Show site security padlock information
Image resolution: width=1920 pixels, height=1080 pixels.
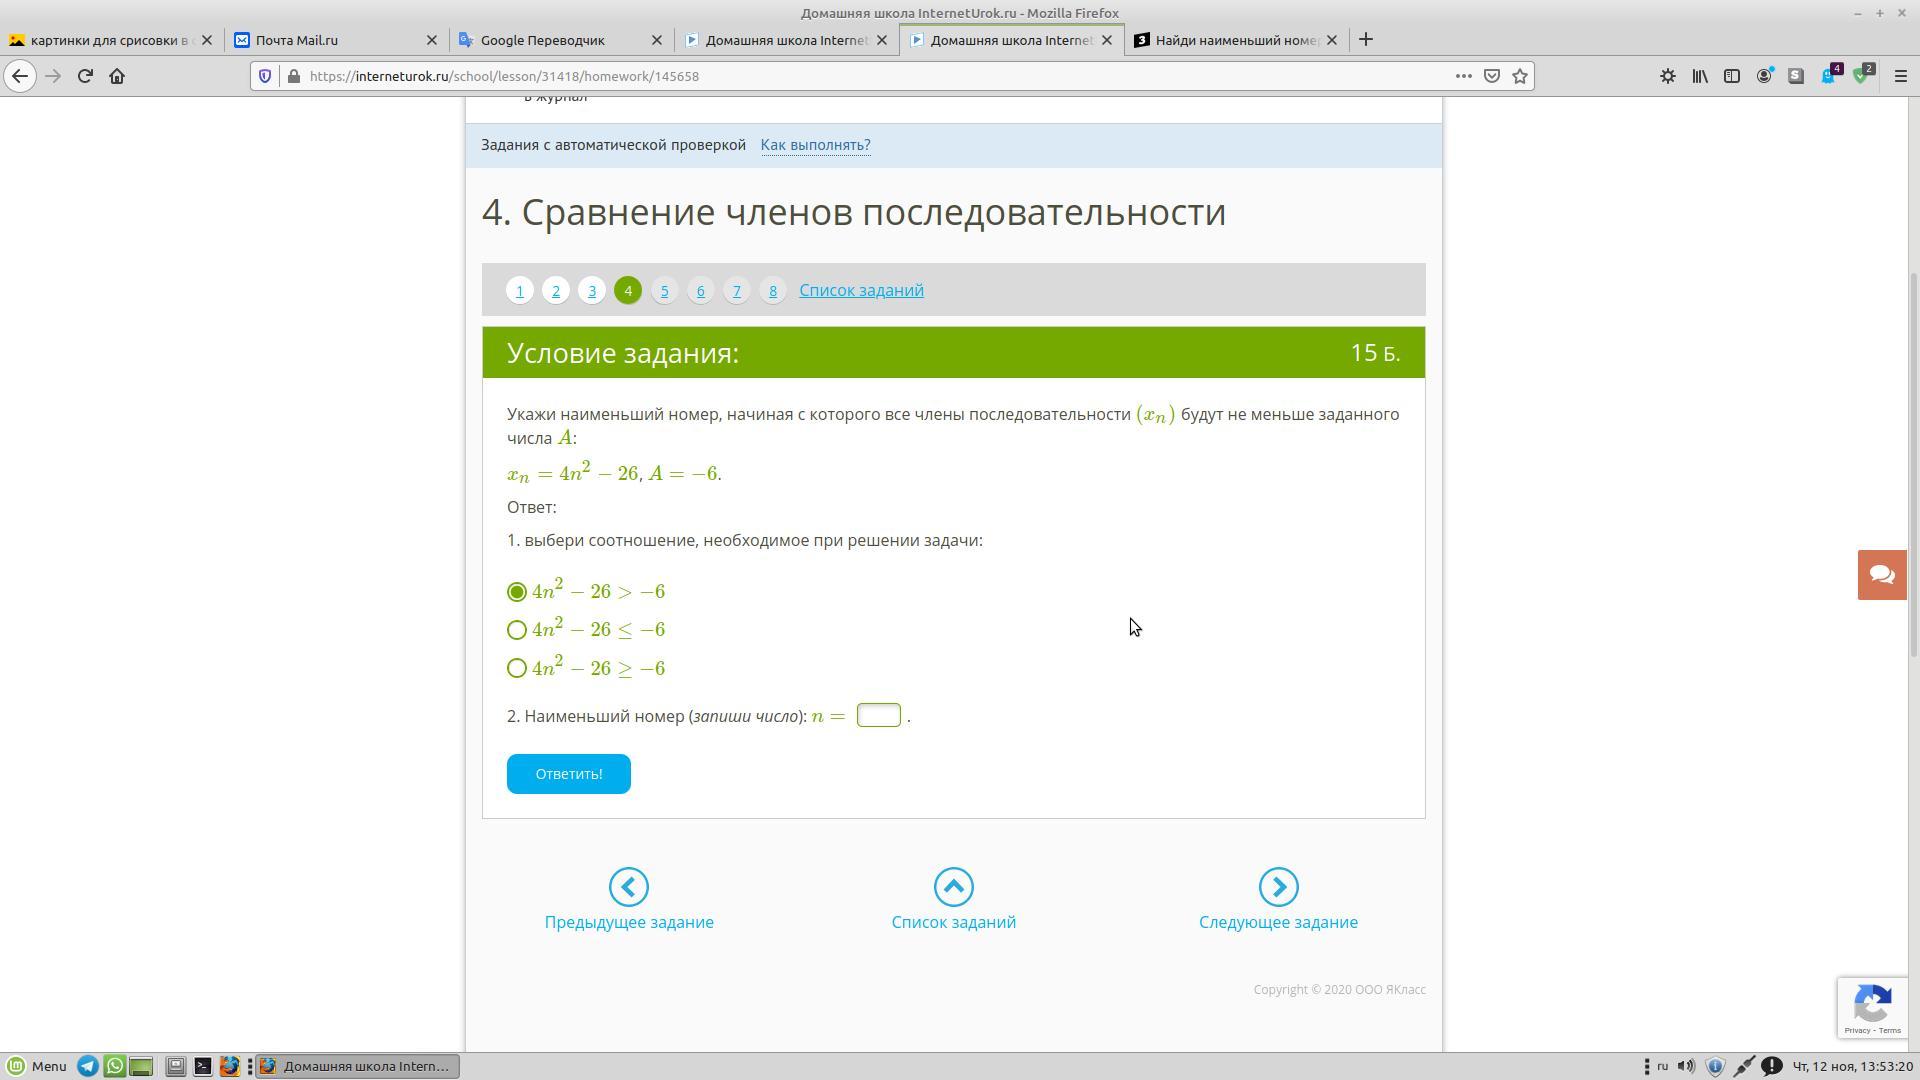pyautogui.click(x=293, y=76)
